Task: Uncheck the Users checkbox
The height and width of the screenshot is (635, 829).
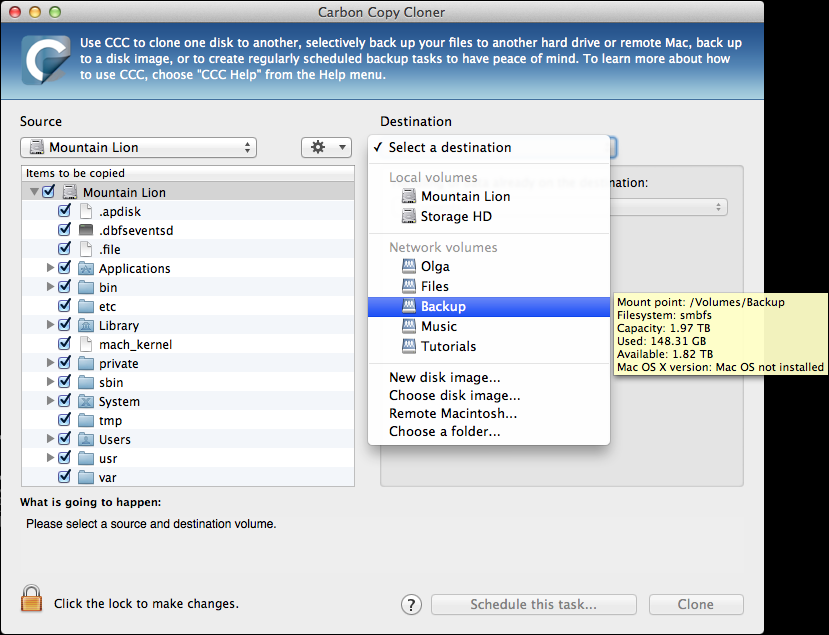Action: 65,439
